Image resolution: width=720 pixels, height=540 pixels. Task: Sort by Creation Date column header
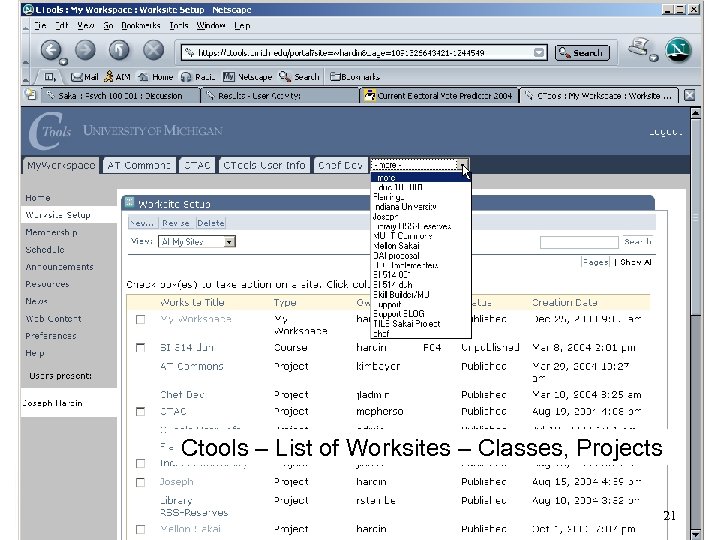(564, 303)
